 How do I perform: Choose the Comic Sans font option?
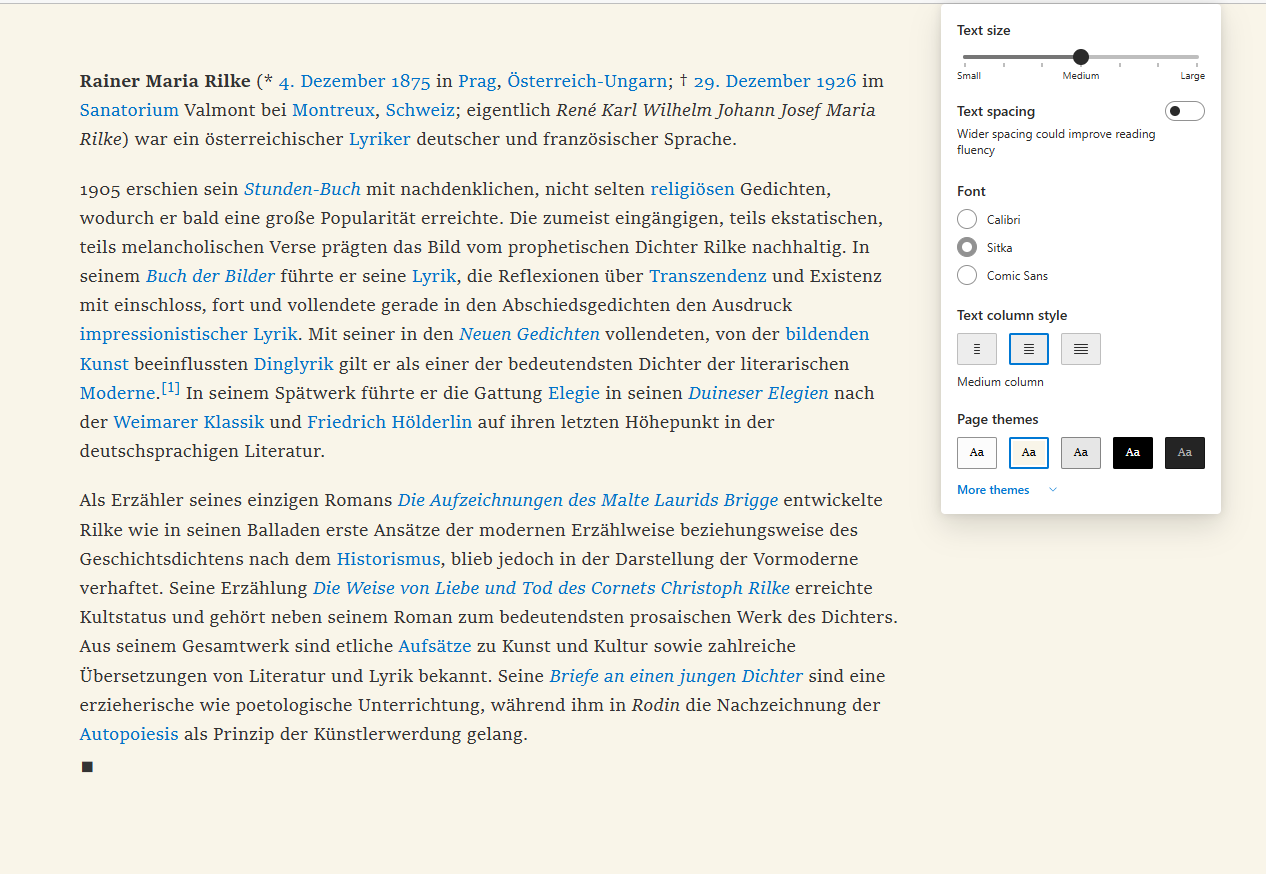pos(967,275)
